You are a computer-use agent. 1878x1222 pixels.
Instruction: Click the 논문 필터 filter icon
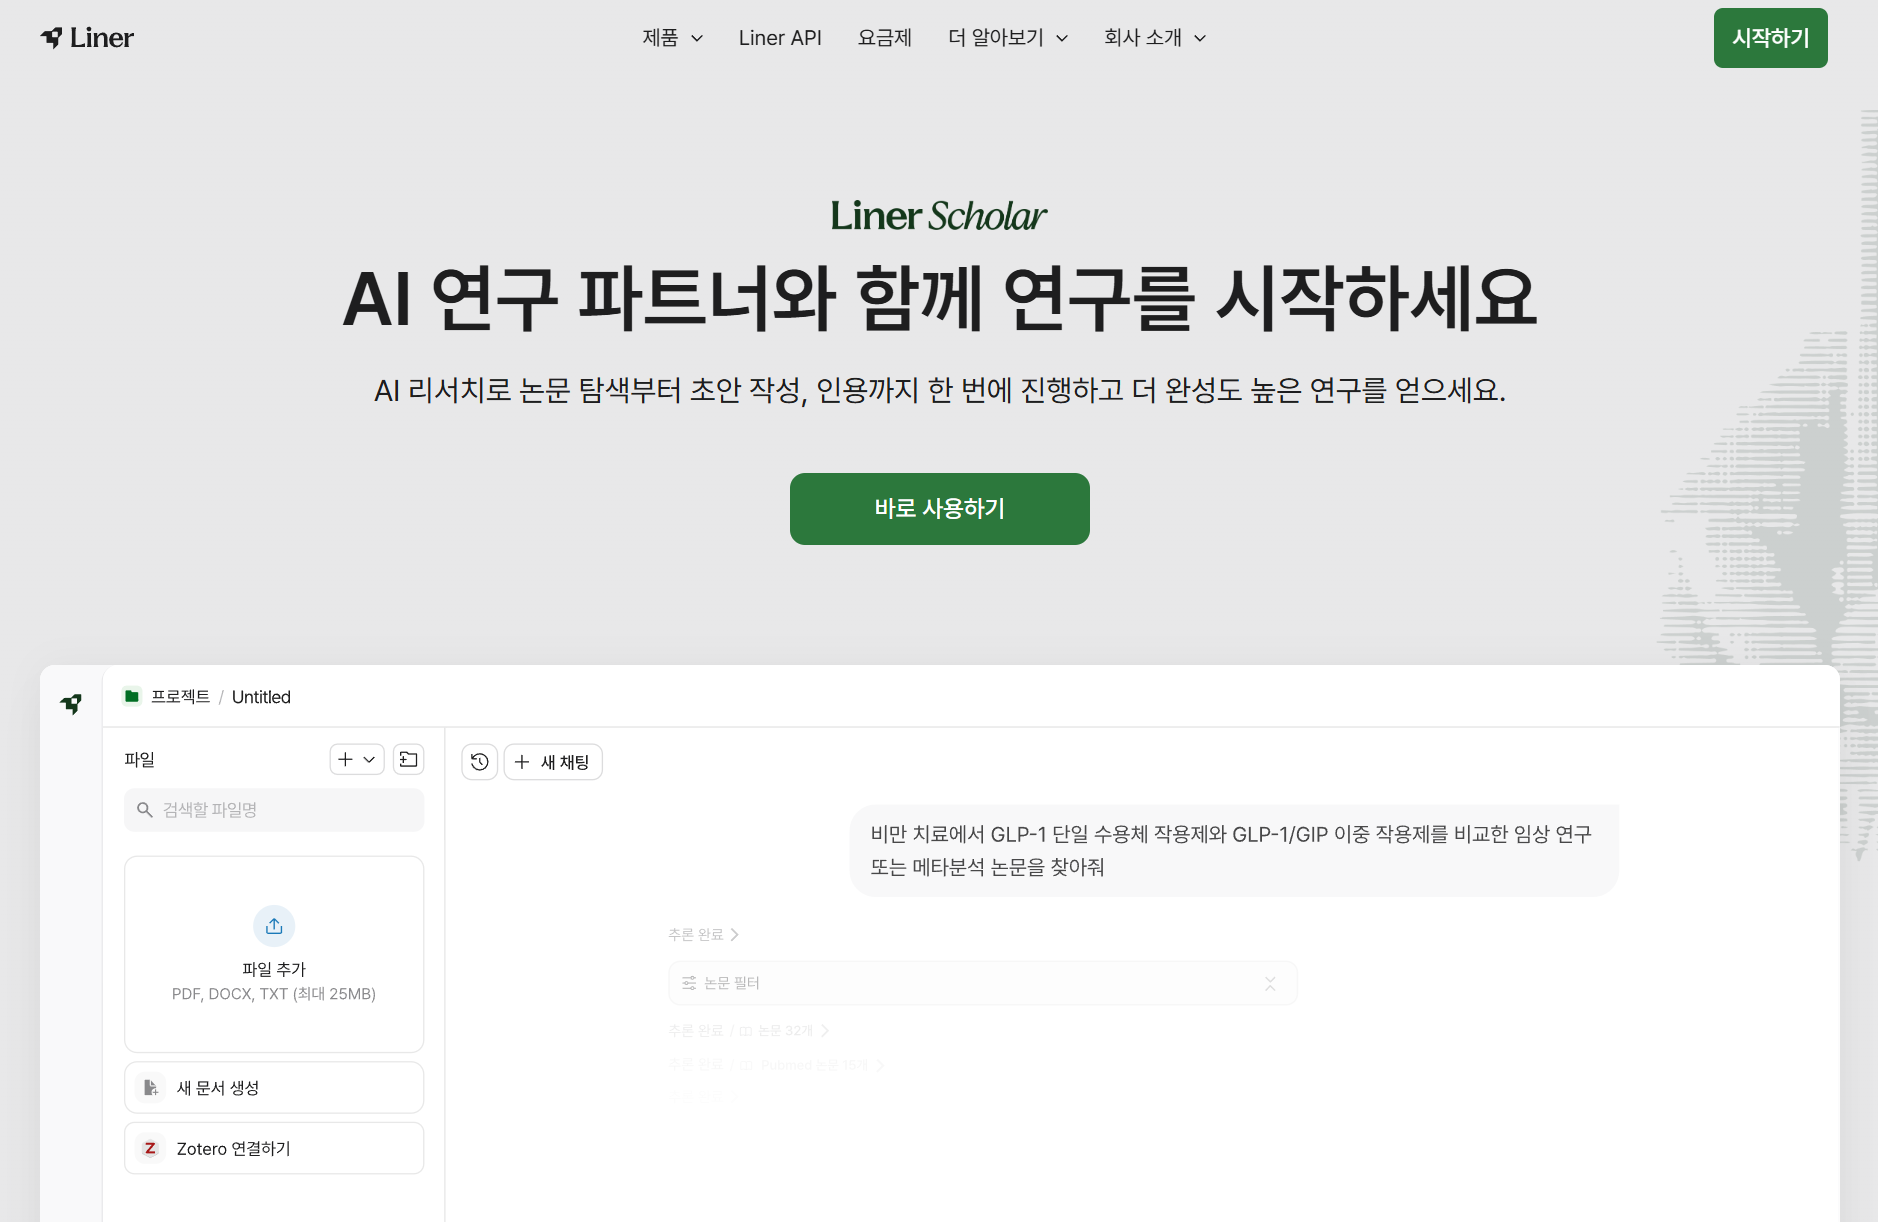point(689,983)
